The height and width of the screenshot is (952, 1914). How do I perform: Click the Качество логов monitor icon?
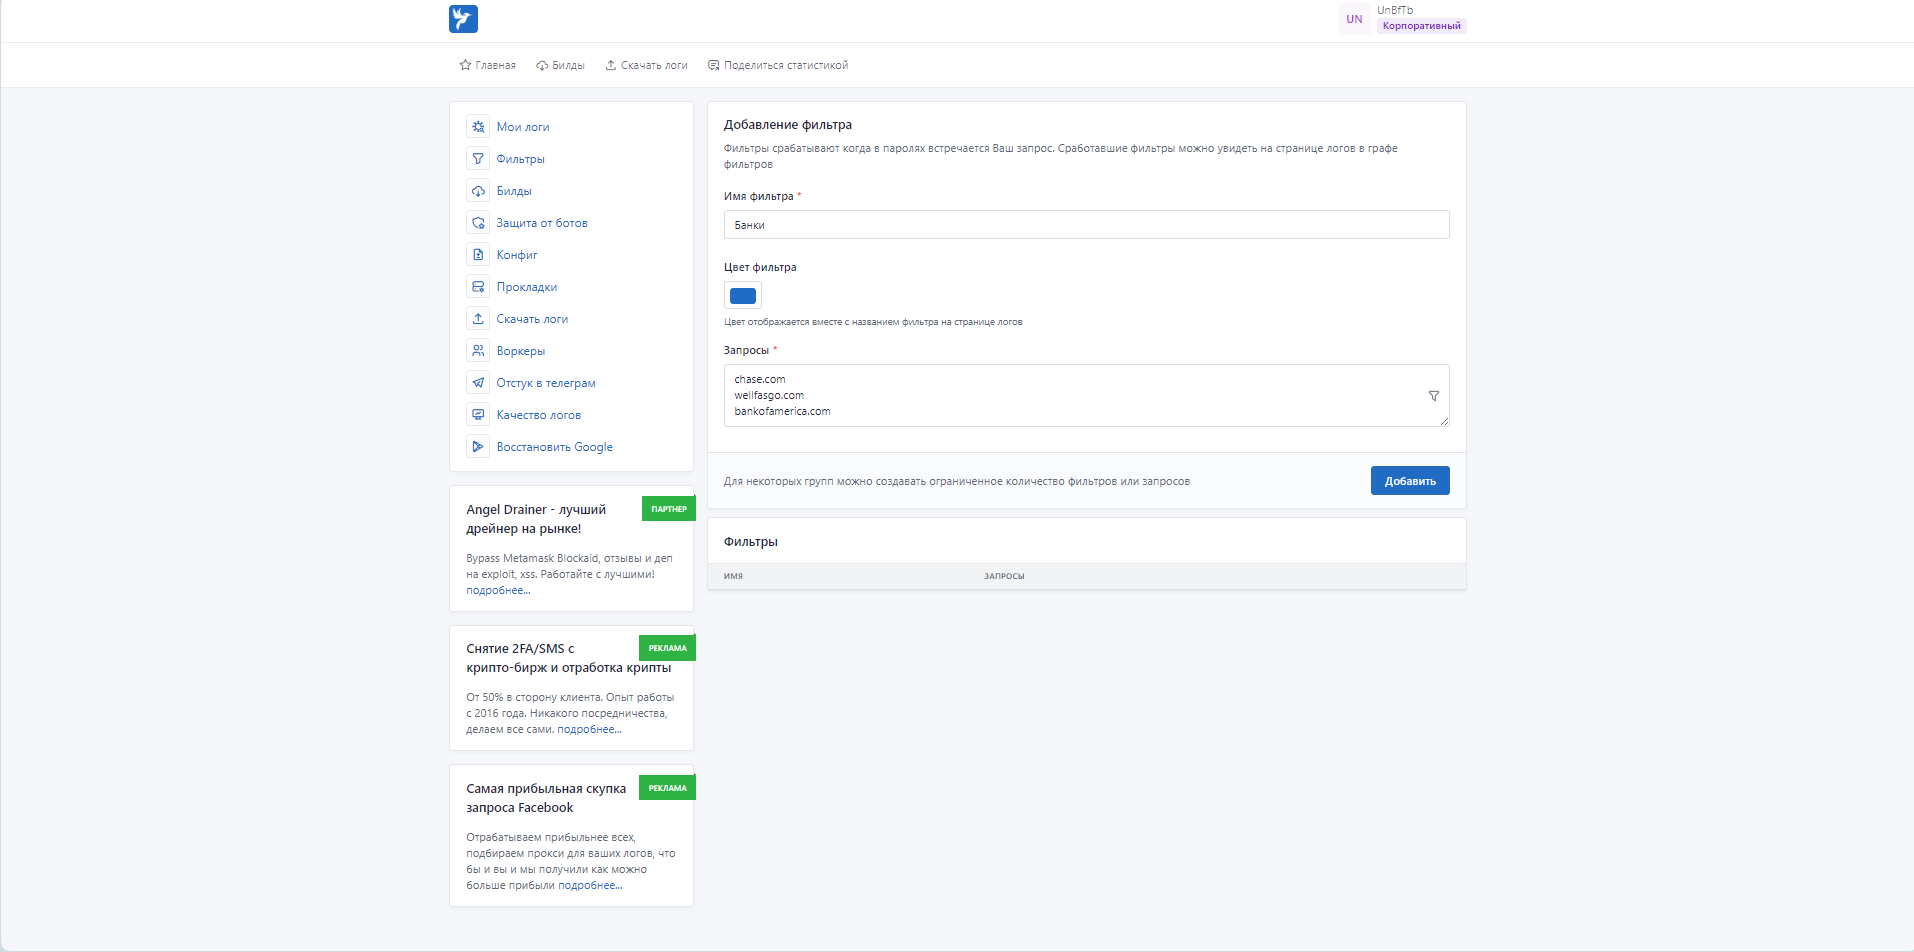click(x=478, y=415)
